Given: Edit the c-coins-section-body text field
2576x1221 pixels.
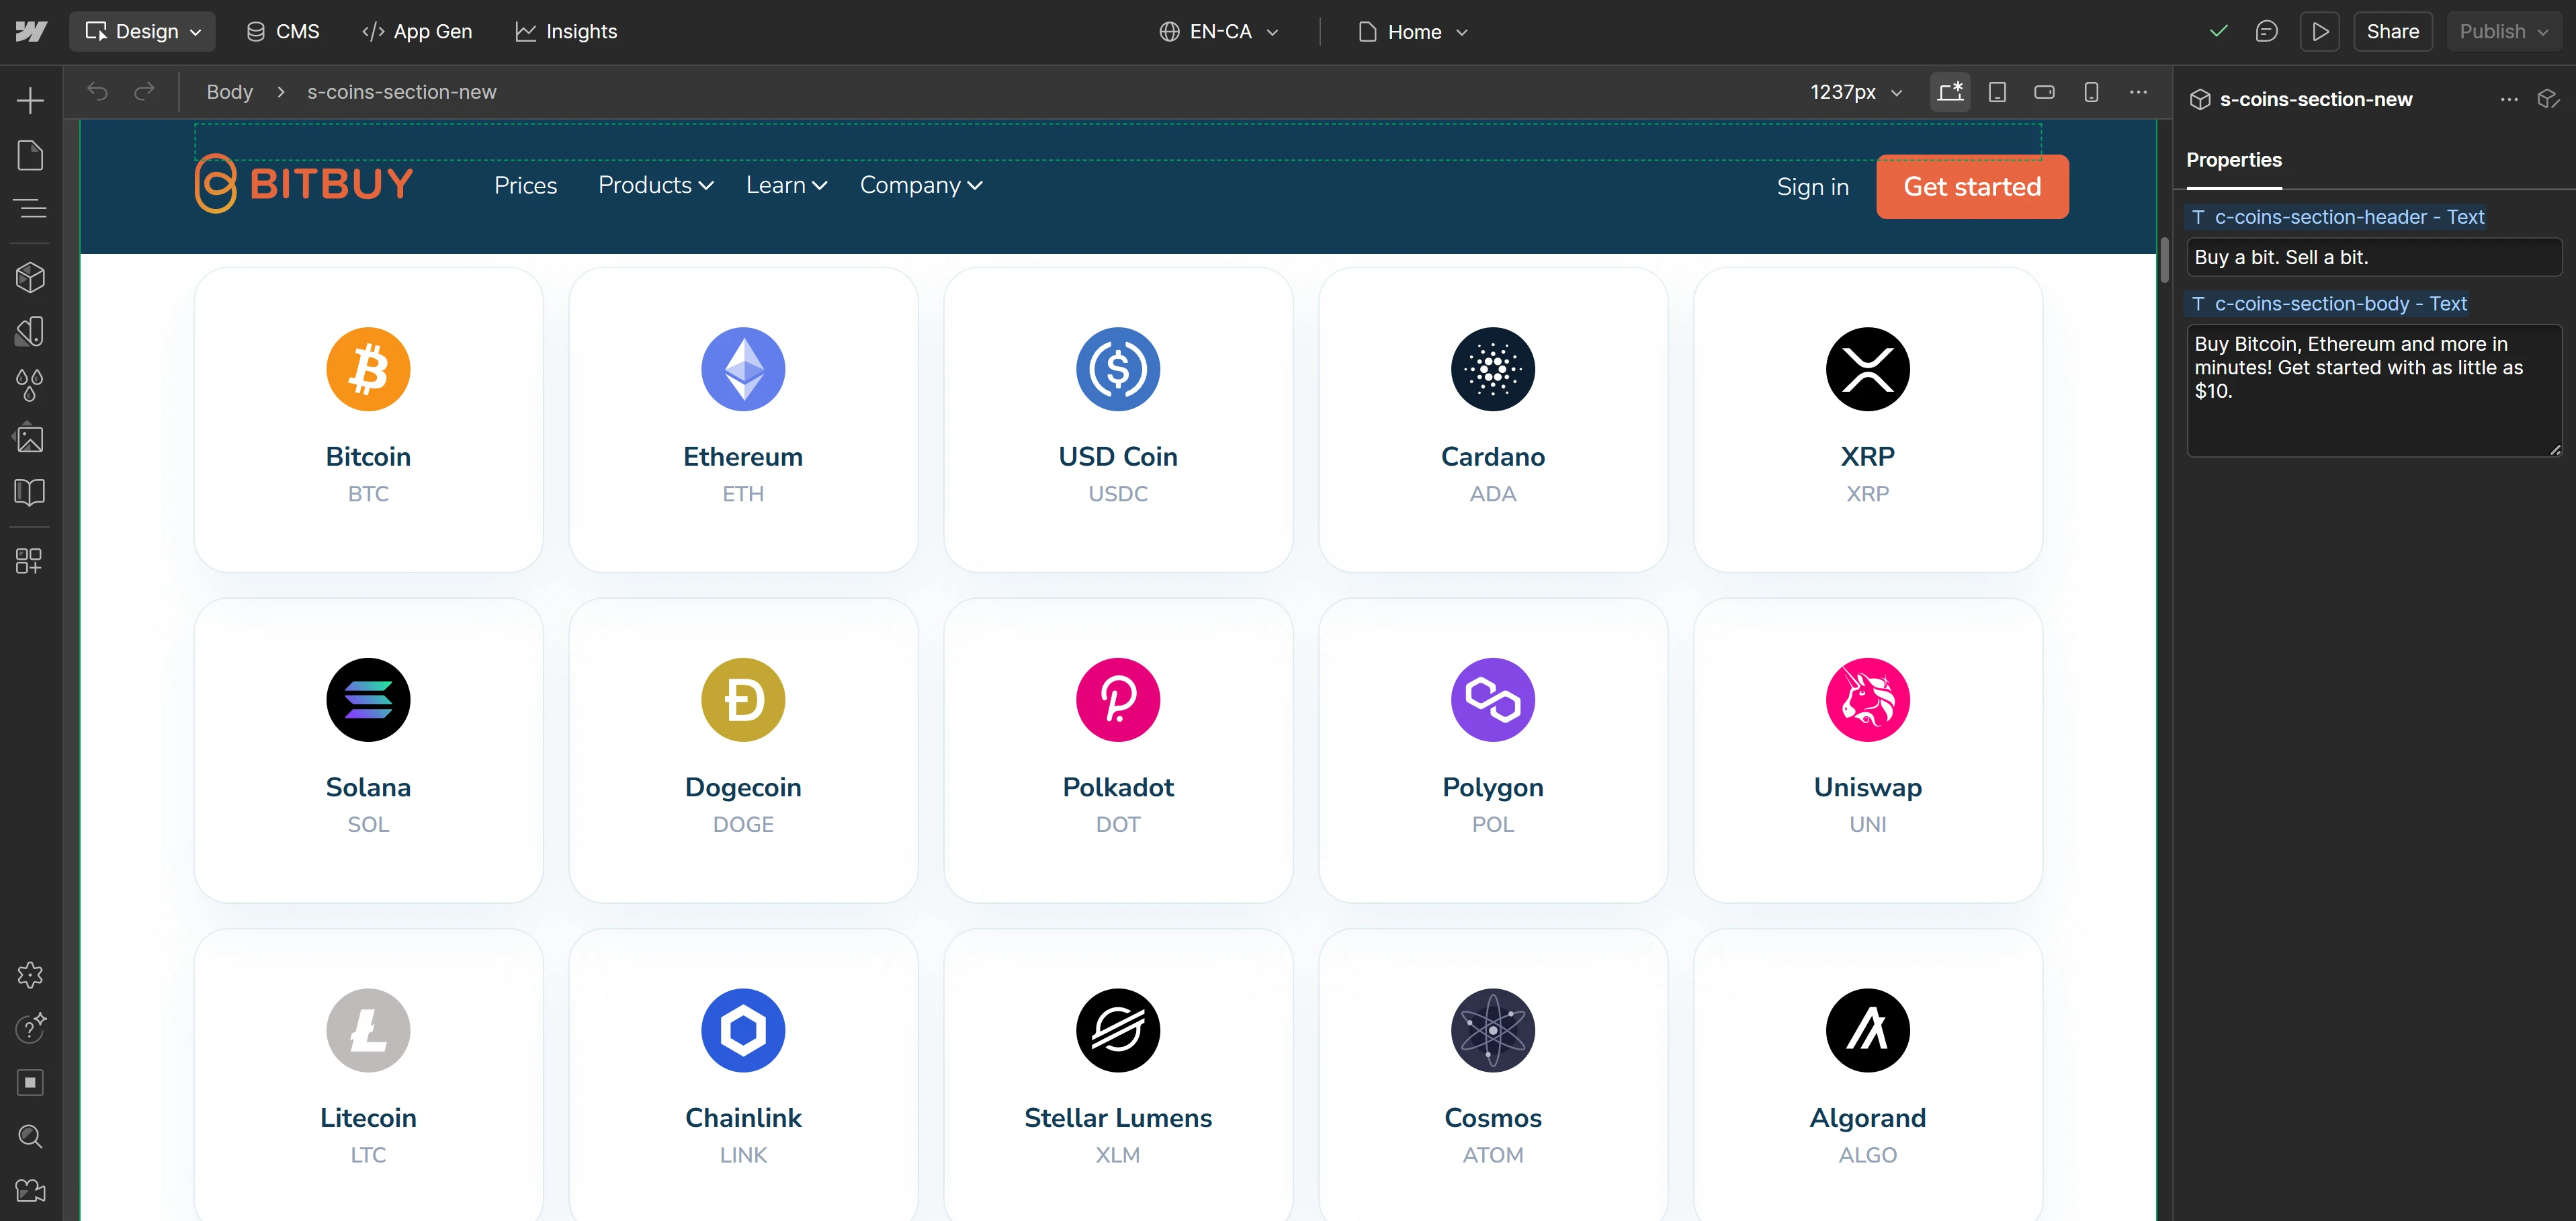Looking at the screenshot, I should click(2374, 390).
